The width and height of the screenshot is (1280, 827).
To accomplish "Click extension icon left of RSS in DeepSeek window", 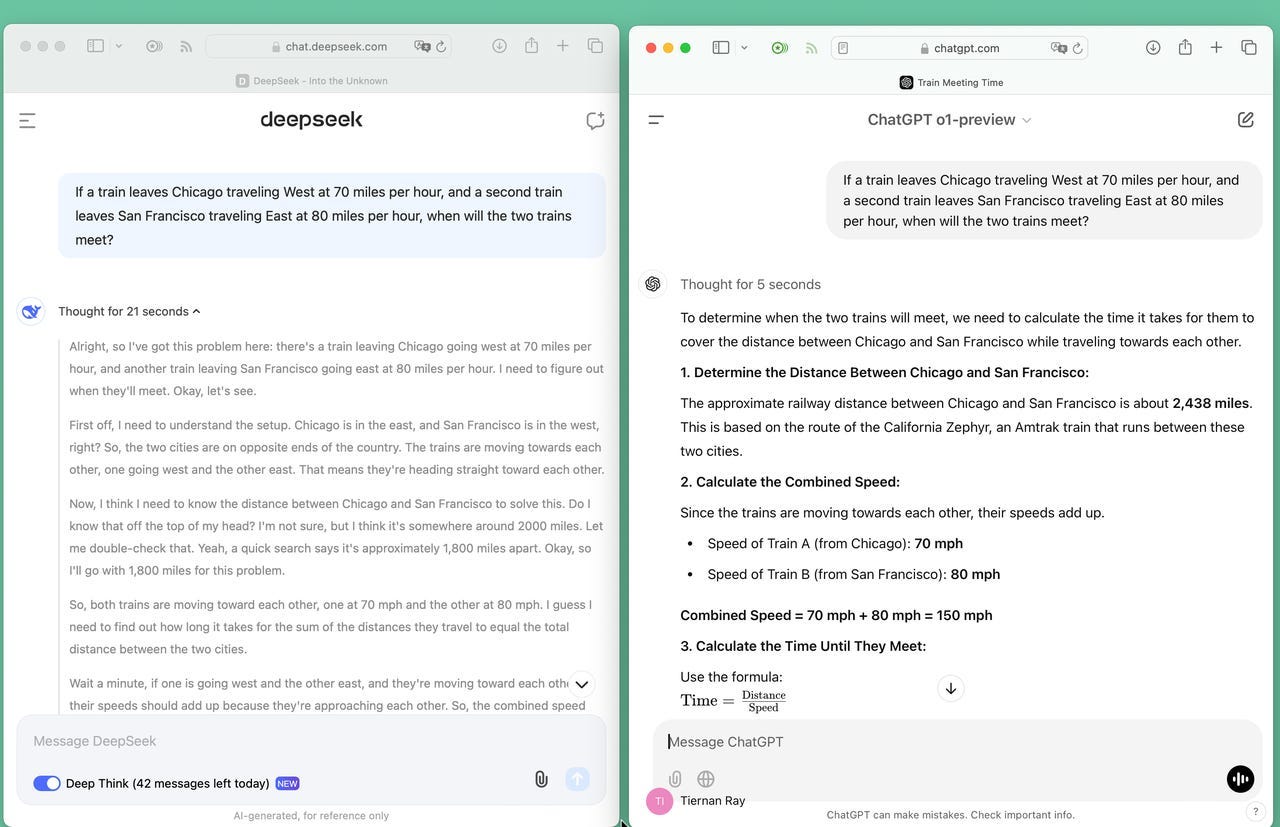I will pos(154,46).
